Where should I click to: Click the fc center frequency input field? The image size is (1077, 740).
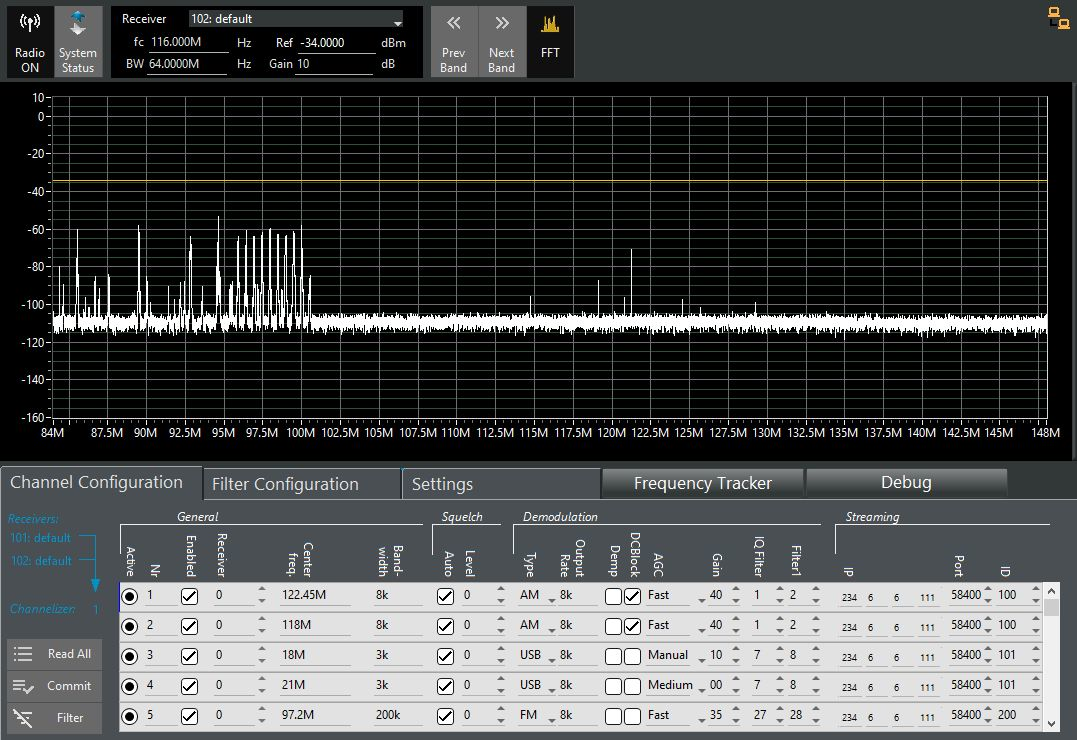point(190,43)
